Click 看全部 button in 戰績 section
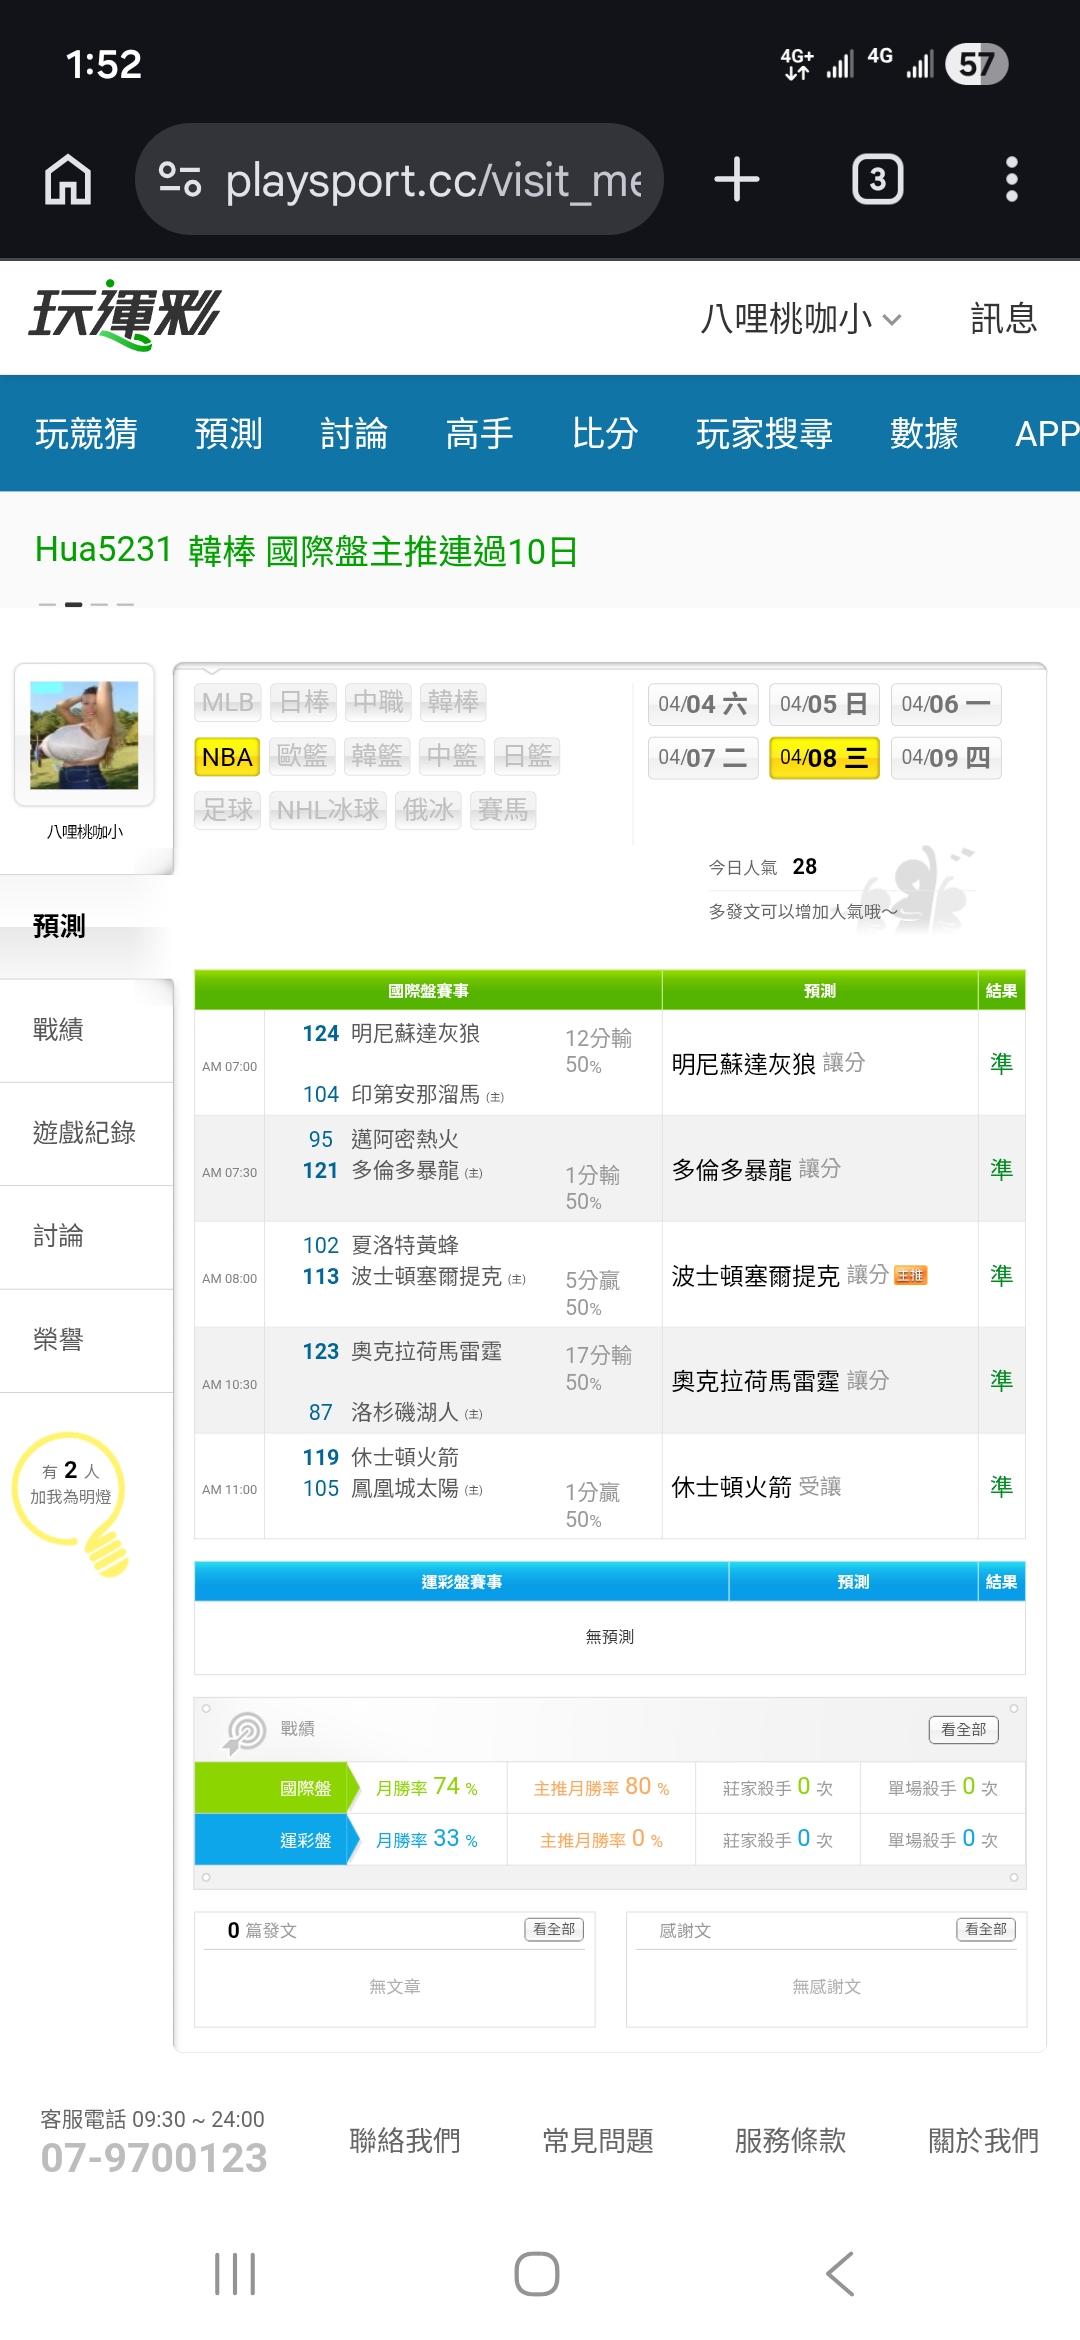The height and width of the screenshot is (2340, 1080). (x=963, y=1729)
